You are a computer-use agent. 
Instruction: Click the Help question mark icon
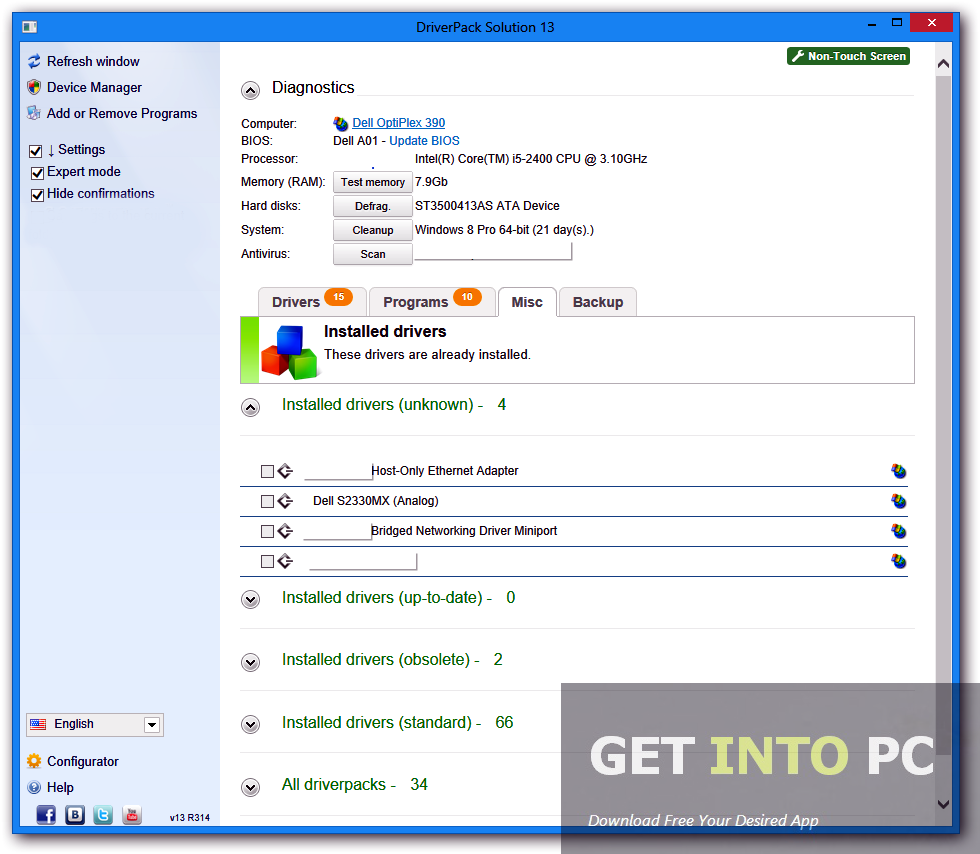34,787
